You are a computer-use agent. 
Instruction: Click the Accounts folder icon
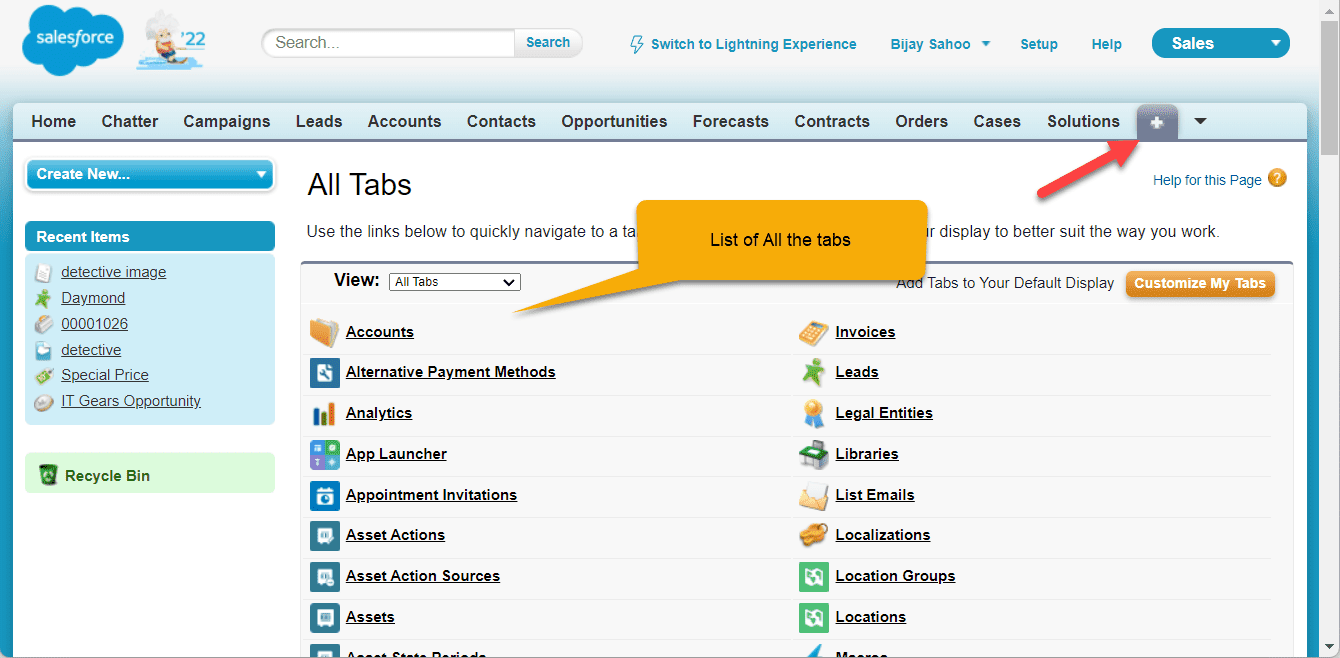point(323,332)
